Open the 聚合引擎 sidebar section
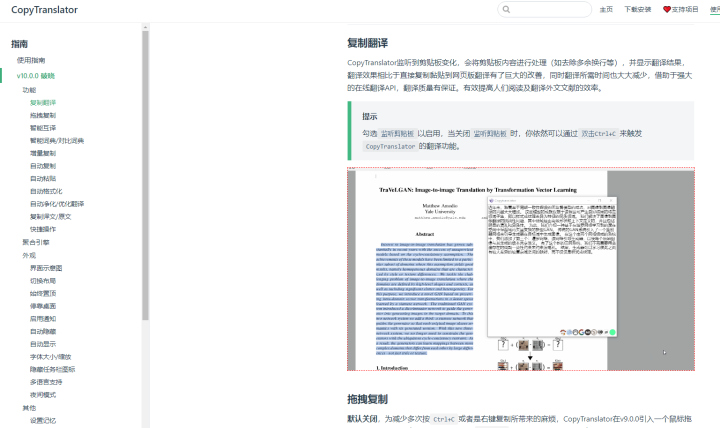The width and height of the screenshot is (720, 428). pyautogui.click(x=36, y=242)
